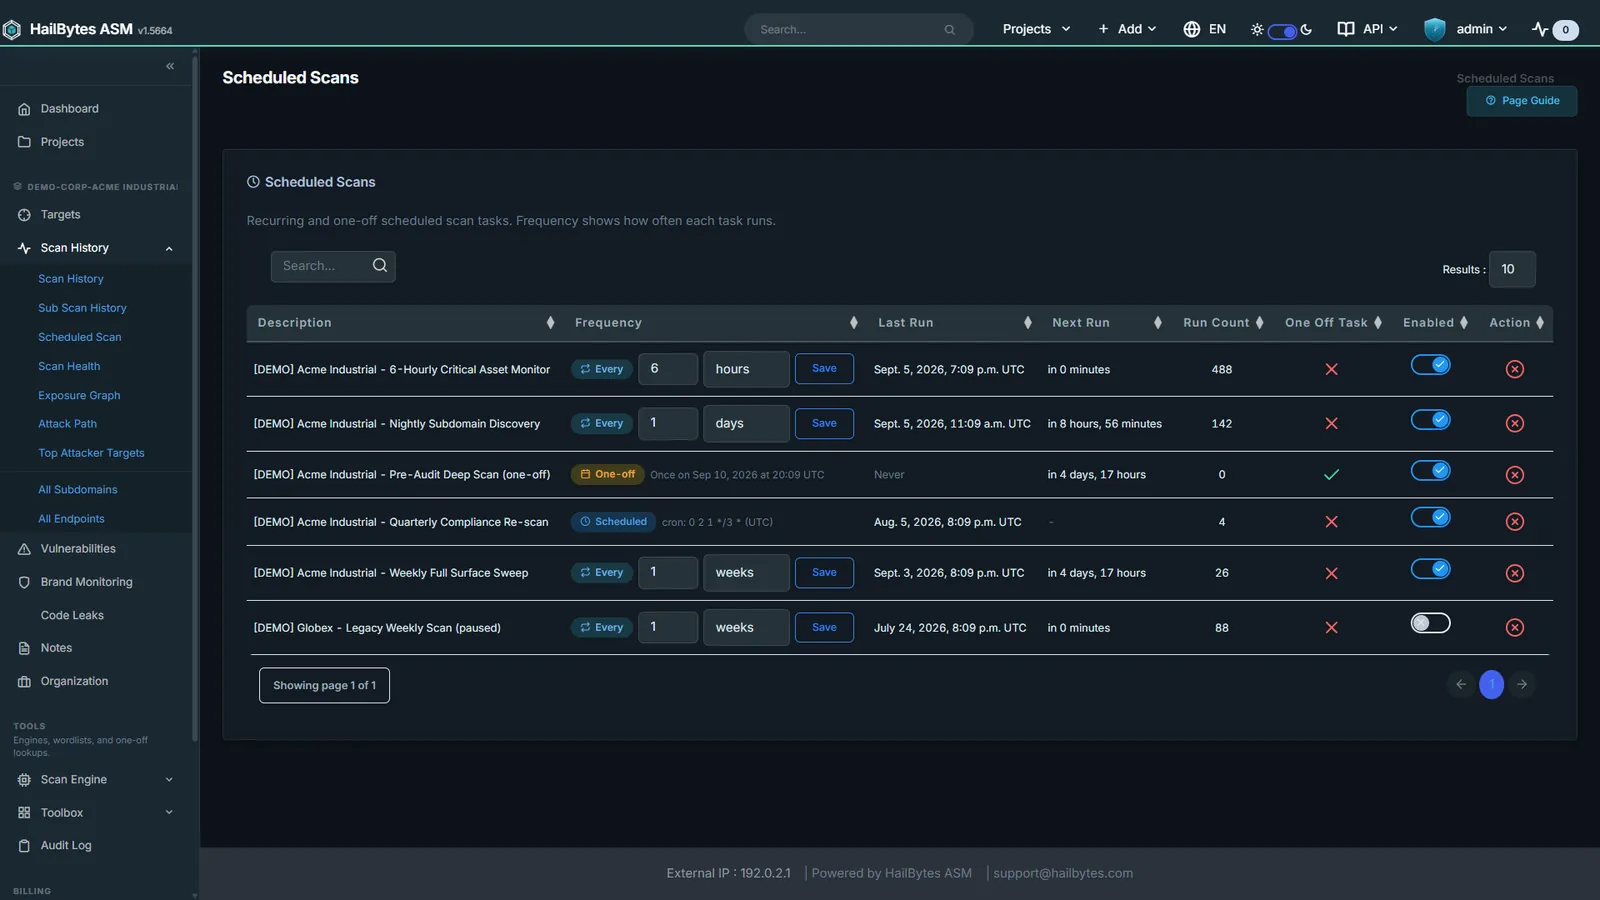Delete Nightly Subdomain Discovery task
The height and width of the screenshot is (900, 1600).
(x=1515, y=423)
